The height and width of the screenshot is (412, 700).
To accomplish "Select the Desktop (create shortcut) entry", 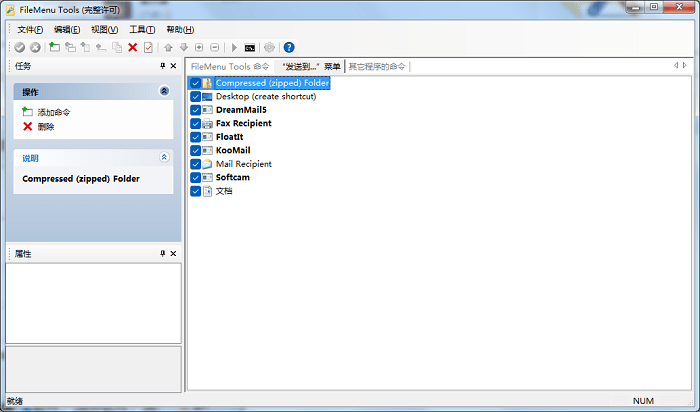I will click(x=266, y=96).
